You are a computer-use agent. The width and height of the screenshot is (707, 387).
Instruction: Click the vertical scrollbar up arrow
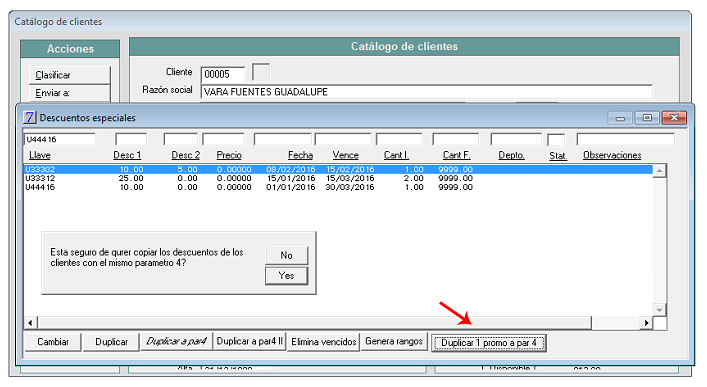tap(659, 170)
